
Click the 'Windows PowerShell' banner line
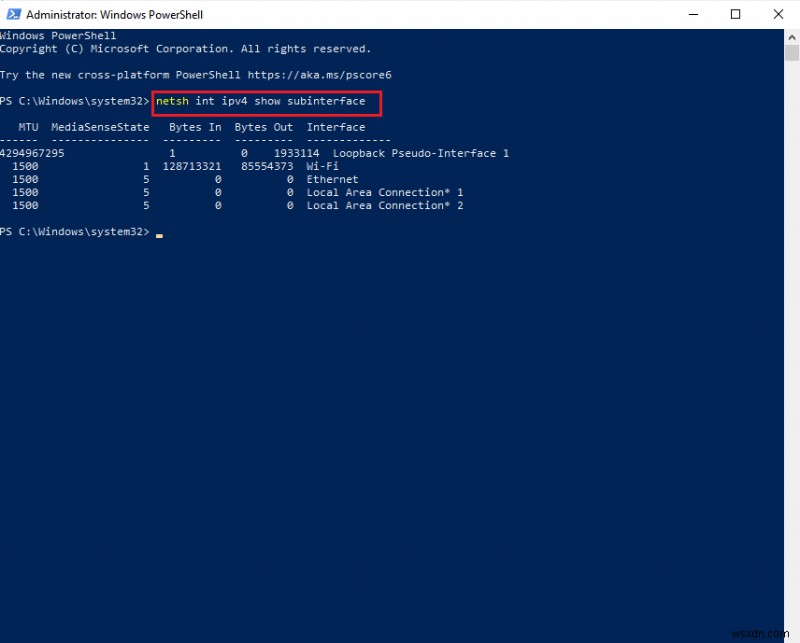point(58,36)
